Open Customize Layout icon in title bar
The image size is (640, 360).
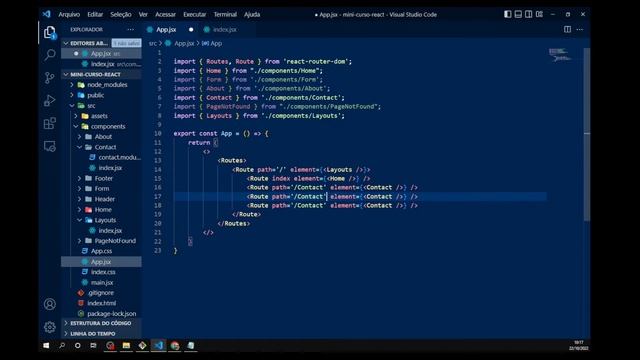539,14
